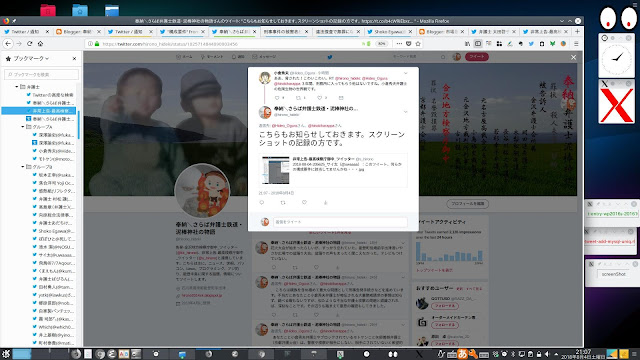Close the Shoko Egawa tab
The width and height of the screenshot is (640, 360).
point(410,31)
